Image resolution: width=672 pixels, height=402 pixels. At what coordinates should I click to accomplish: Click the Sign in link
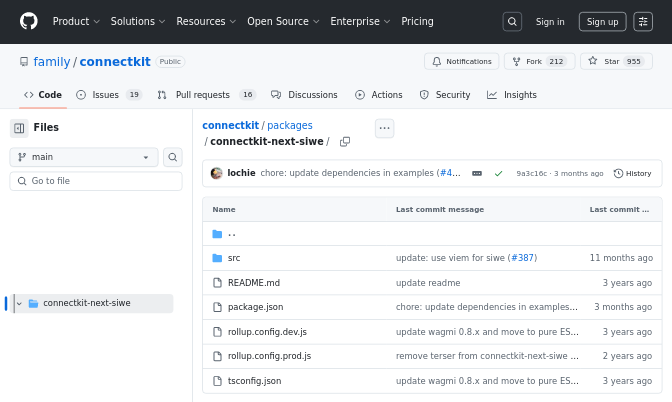click(x=550, y=22)
